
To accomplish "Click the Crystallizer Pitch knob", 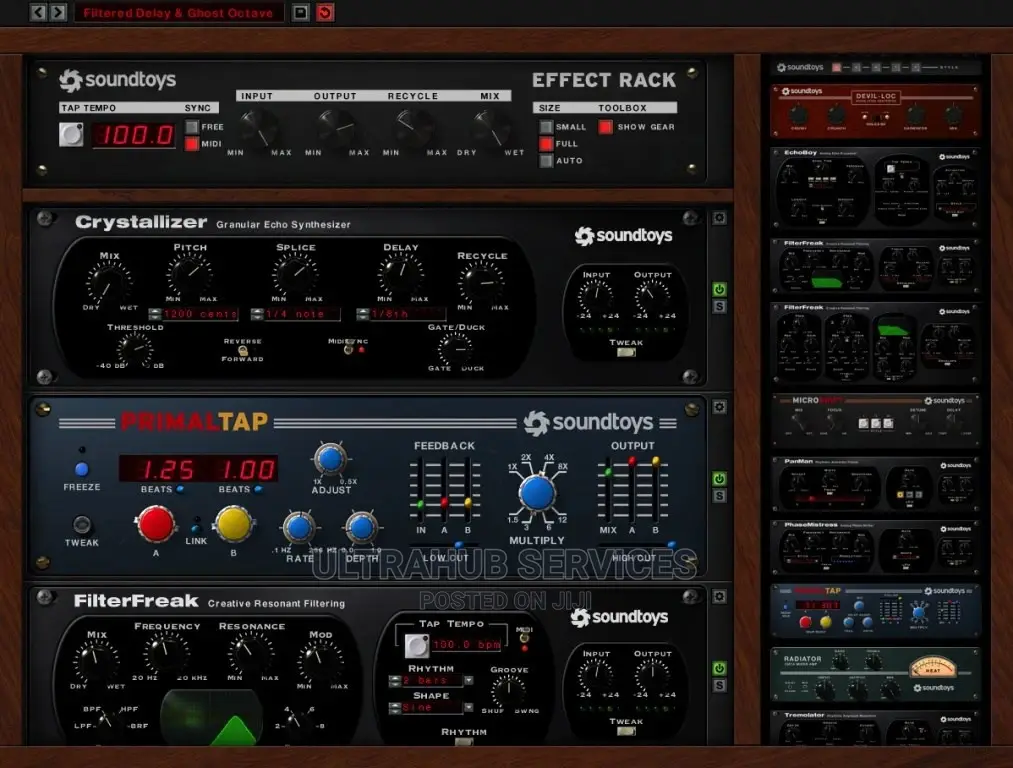I will [x=190, y=274].
